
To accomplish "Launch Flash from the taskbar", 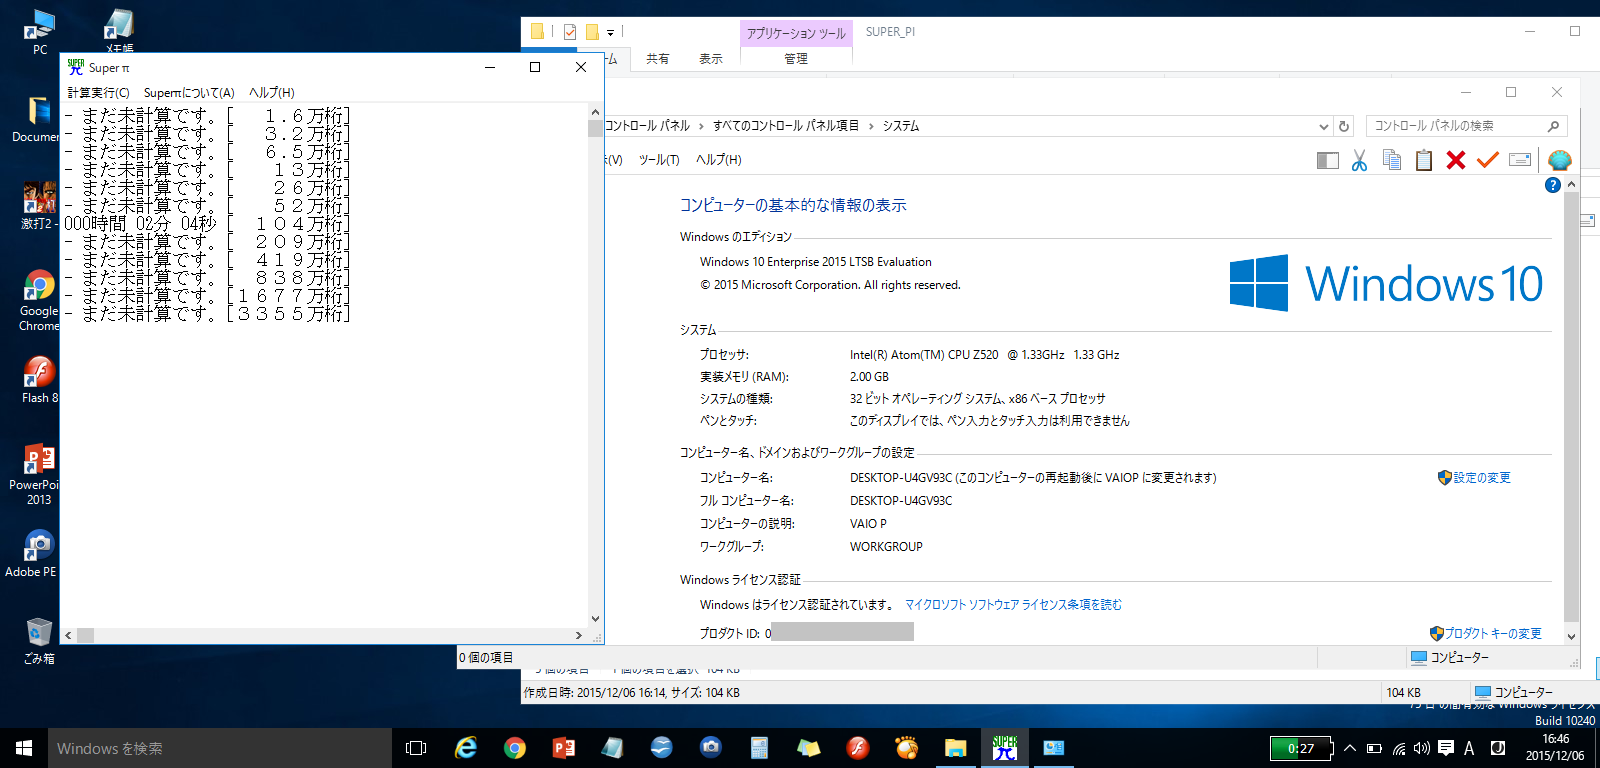I will pos(858,748).
